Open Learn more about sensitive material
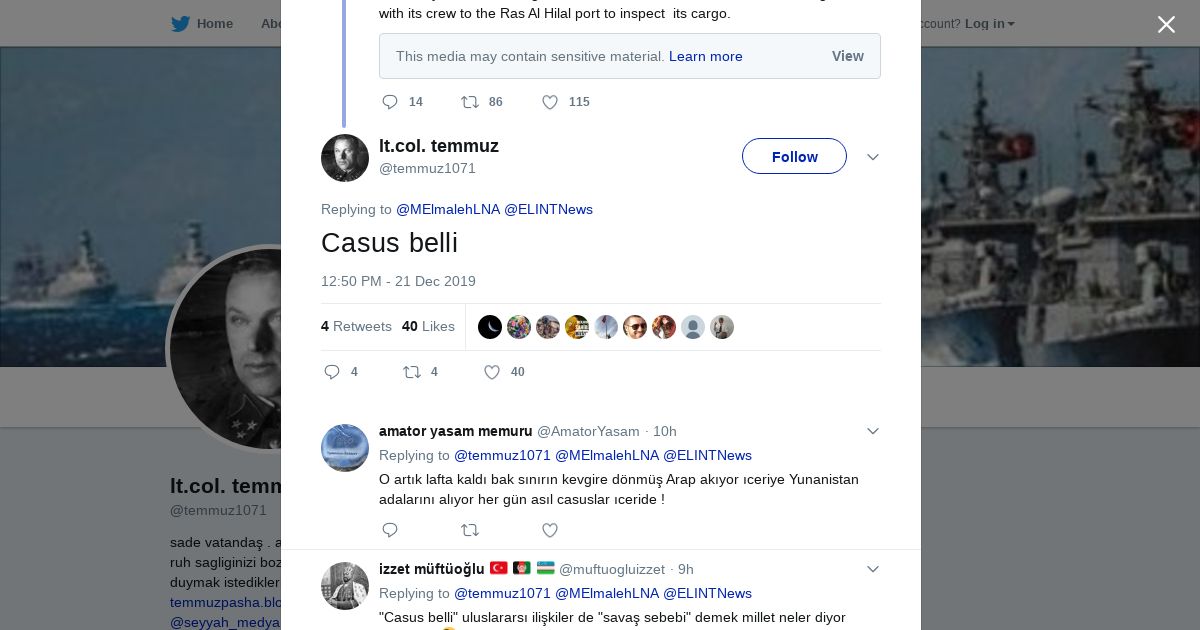The width and height of the screenshot is (1200, 630). tap(705, 56)
